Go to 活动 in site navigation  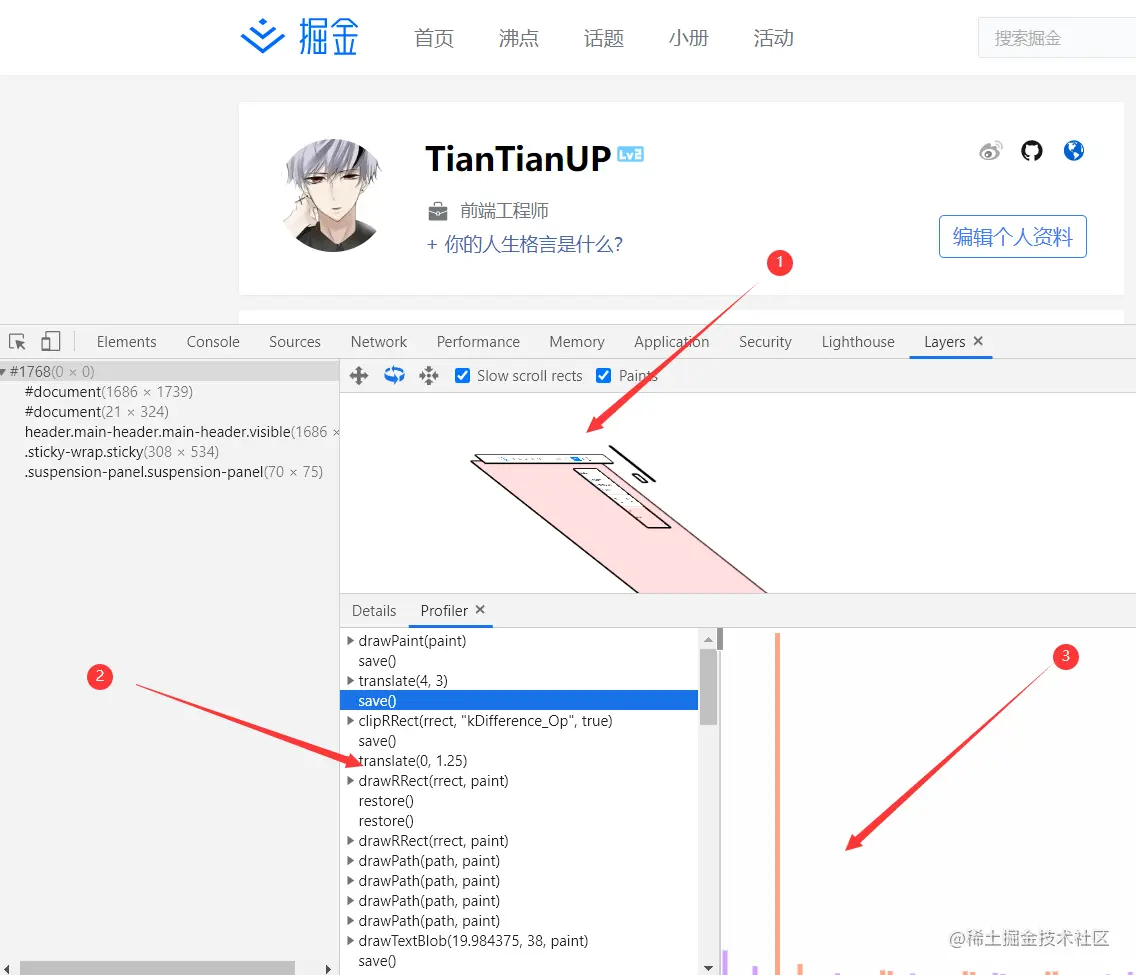[x=773, y=38]
